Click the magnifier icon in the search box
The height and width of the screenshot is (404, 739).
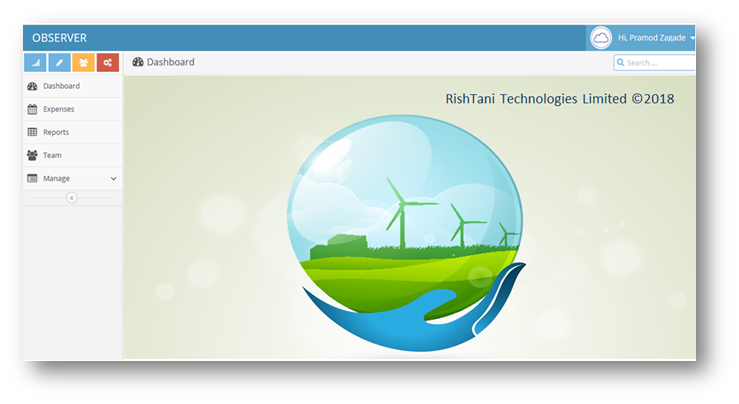click(621, 63)
